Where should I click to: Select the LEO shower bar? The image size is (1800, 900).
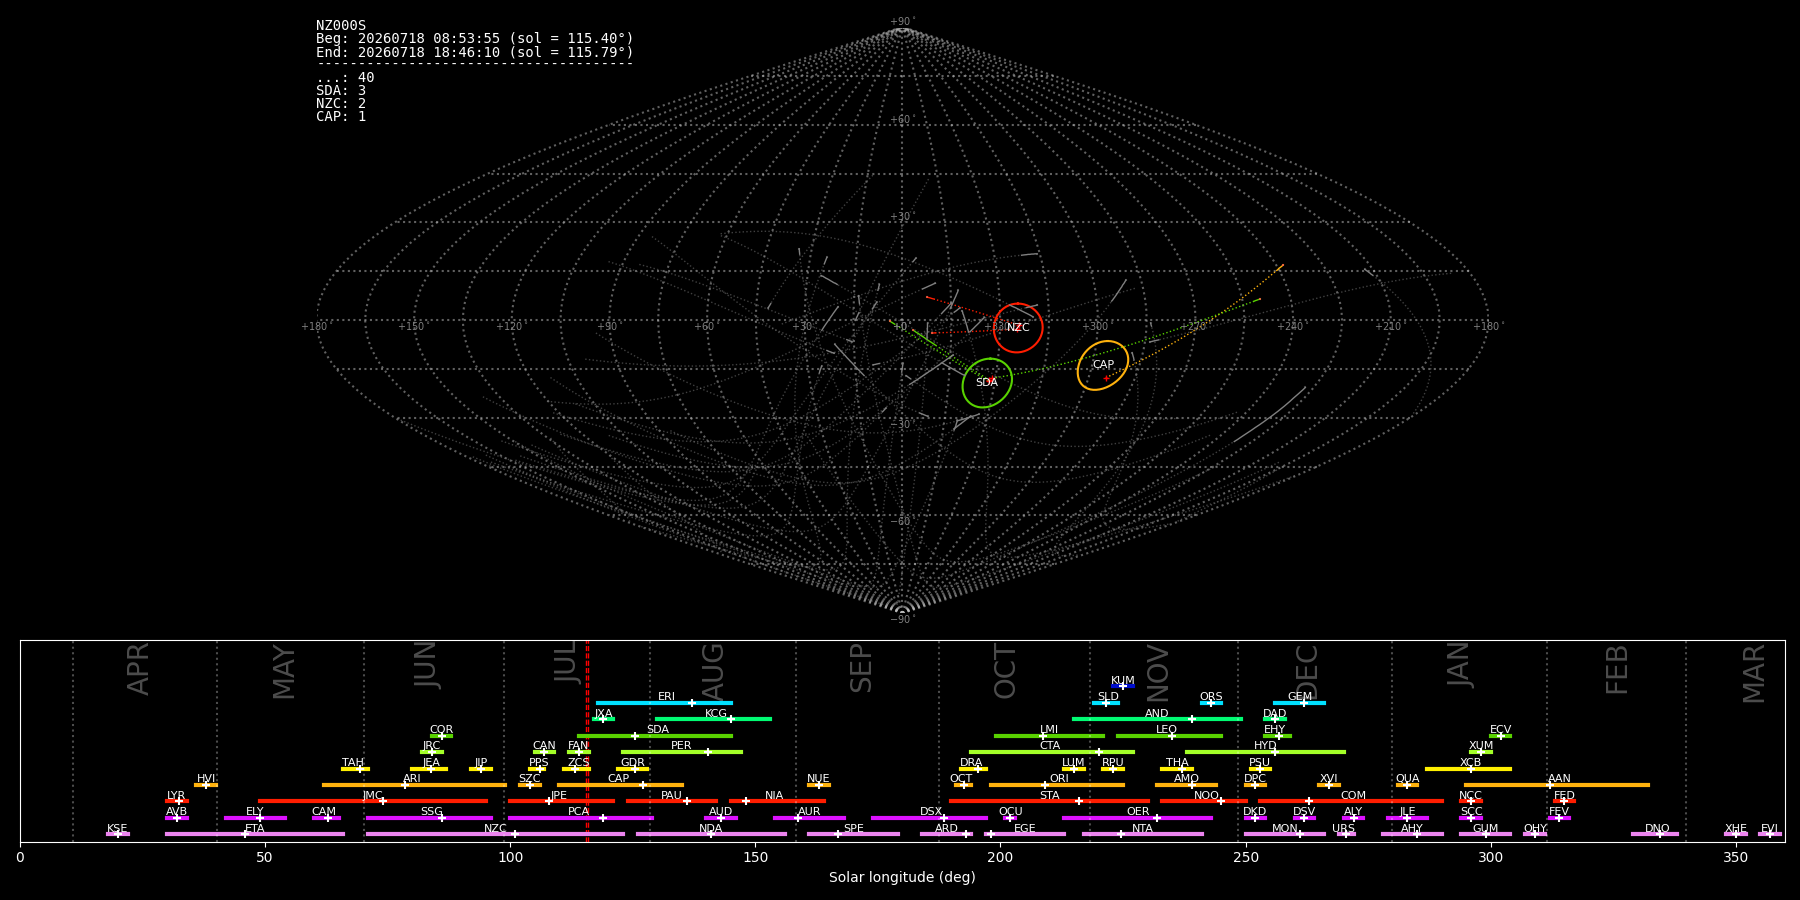click(1169, 736)
